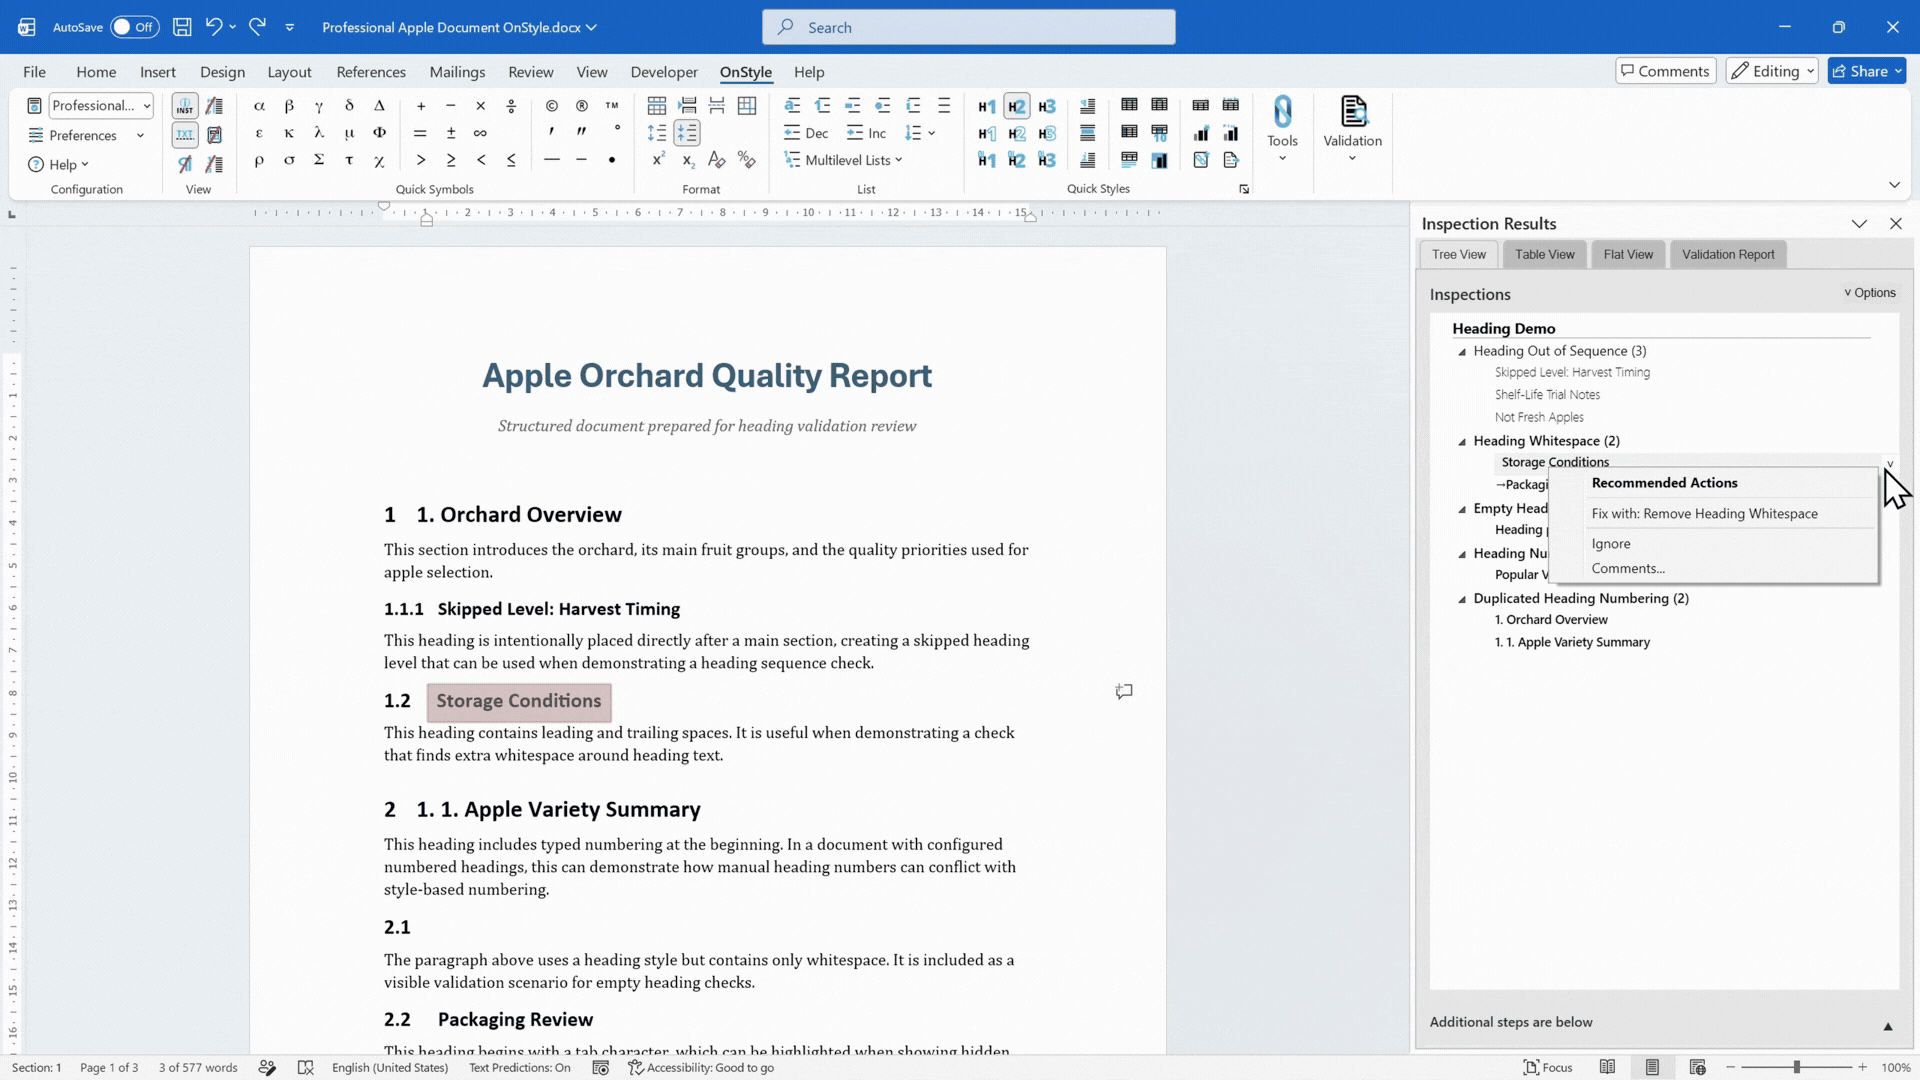This screenshot has width=1920, height=1080.
Task: Click the zoom in plus button
Action: point(1862,1067)
